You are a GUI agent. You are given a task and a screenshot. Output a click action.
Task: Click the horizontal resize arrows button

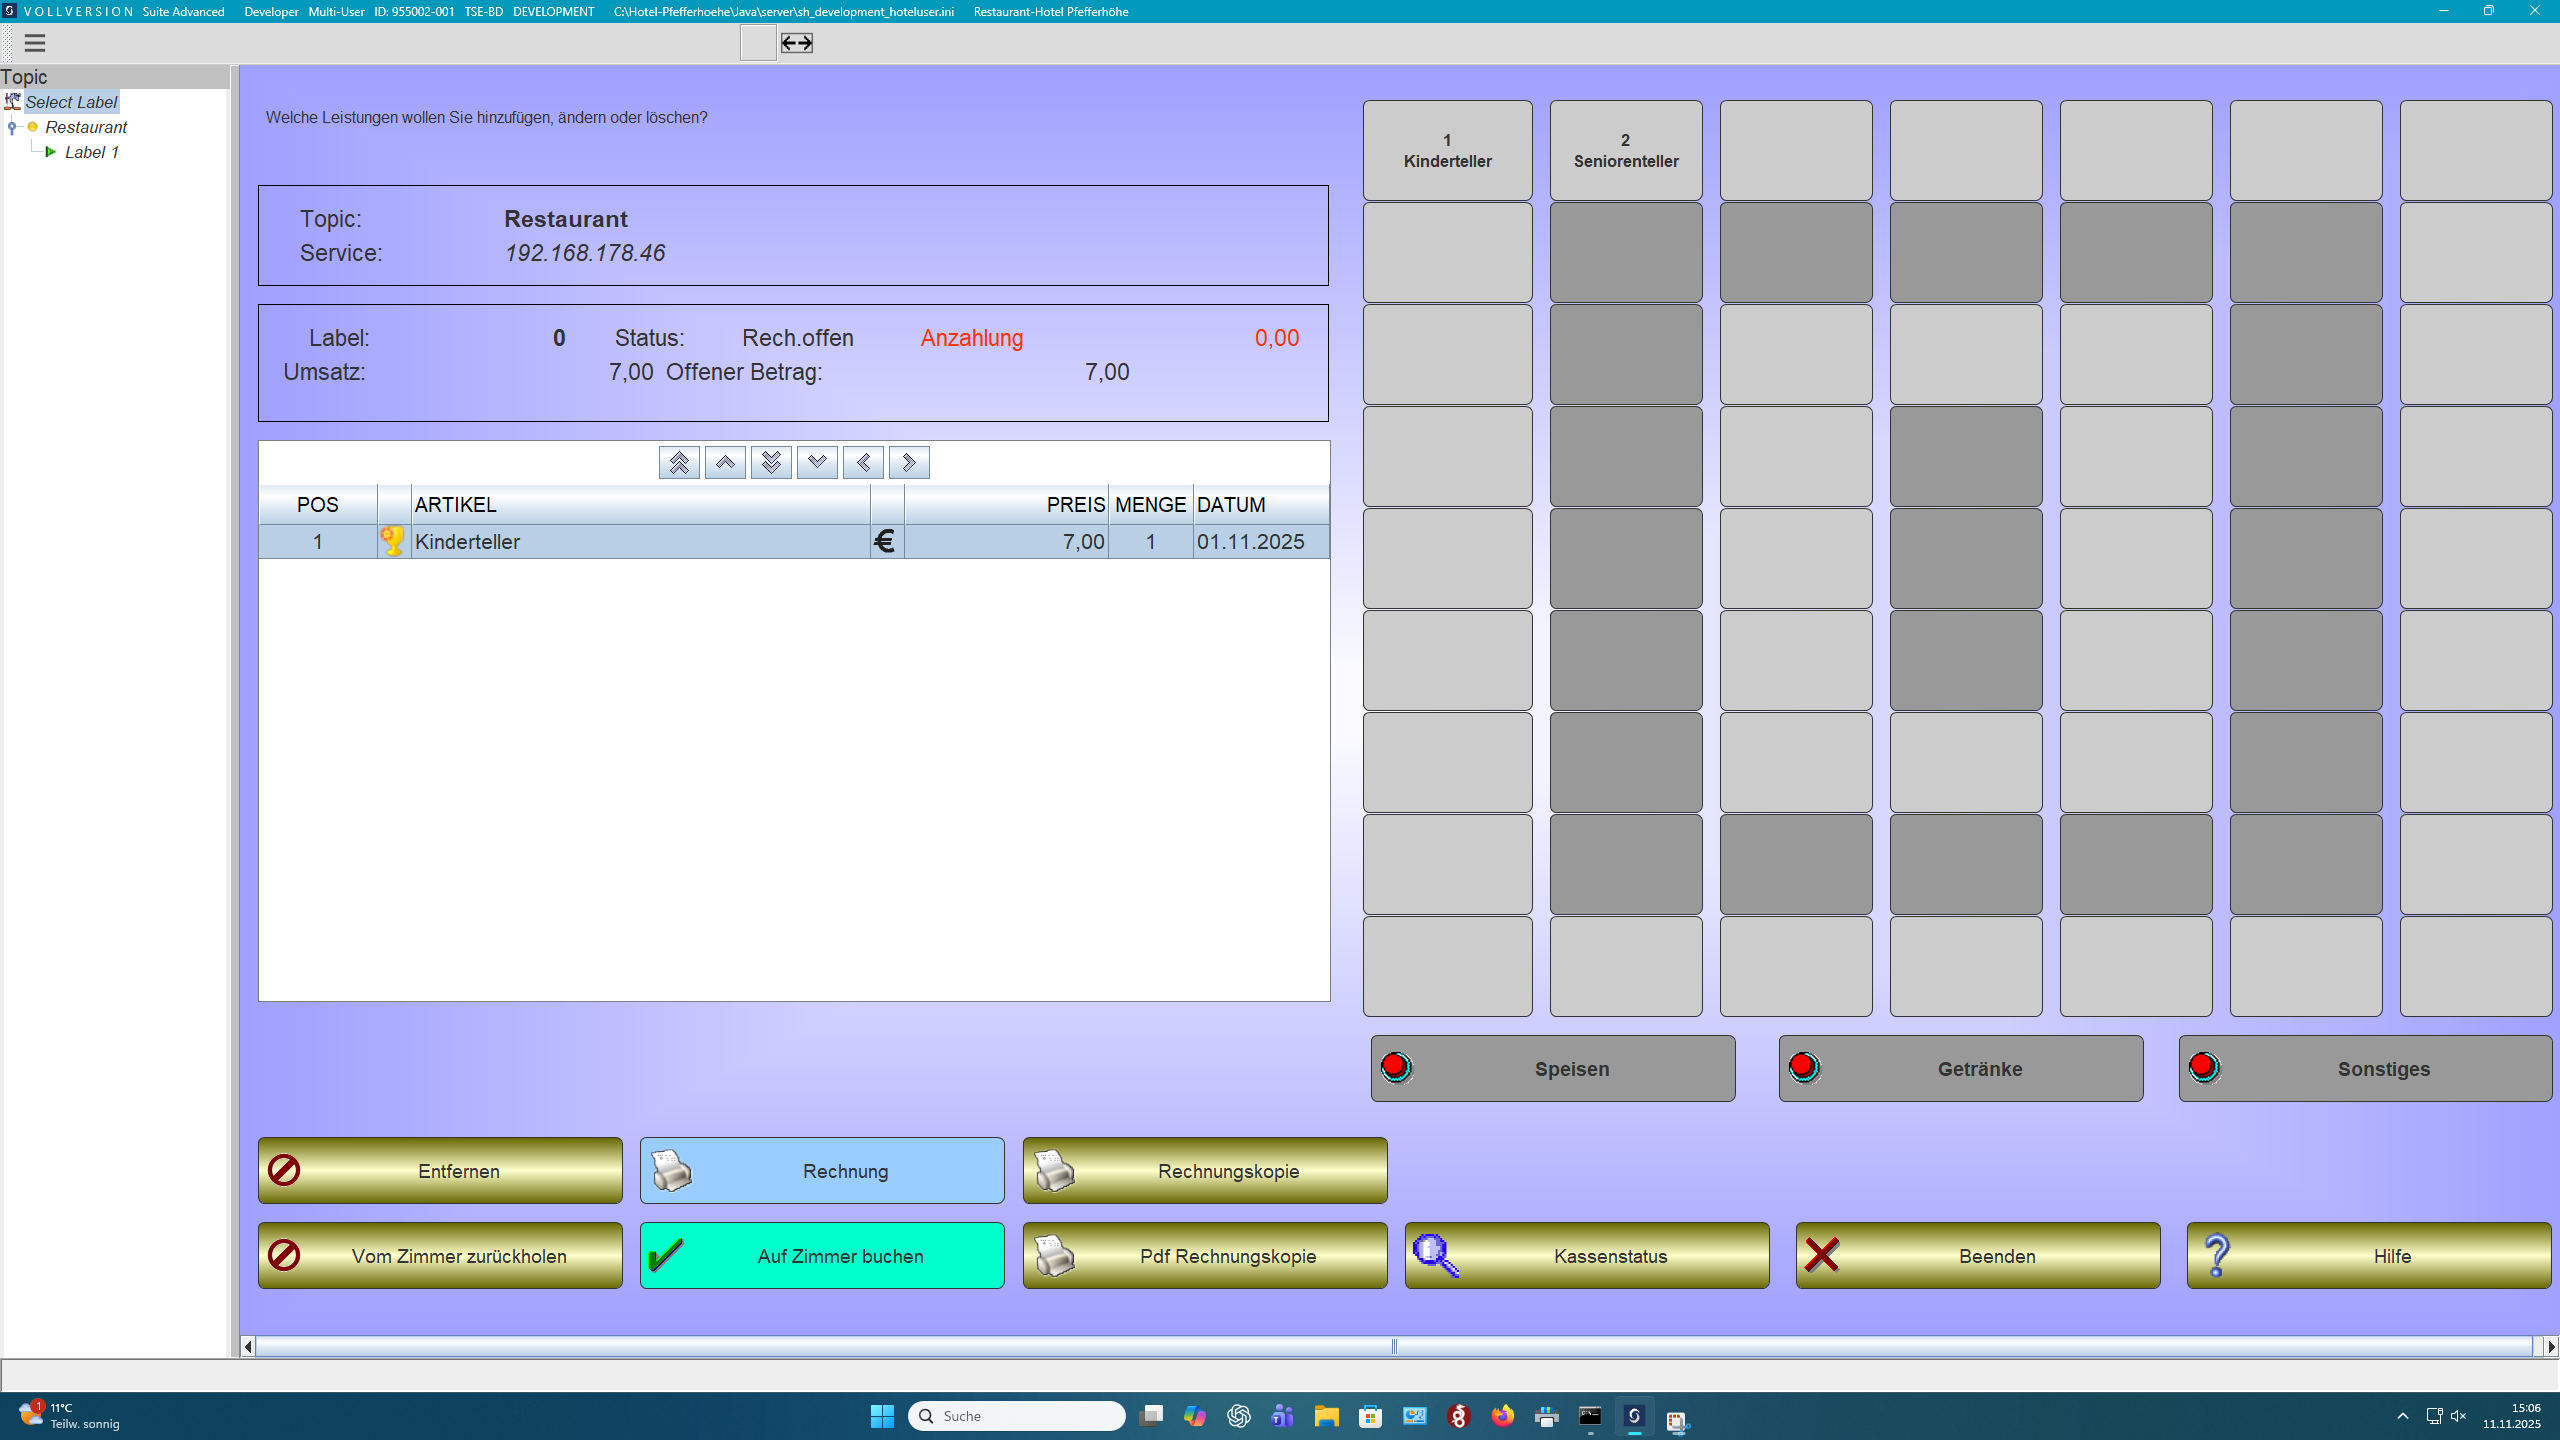(x=795, y=43)
